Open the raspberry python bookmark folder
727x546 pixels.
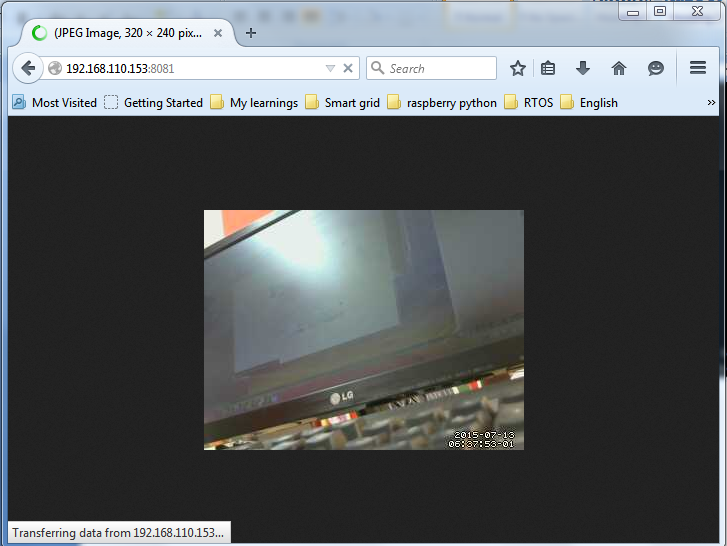click(x=442, y=102)
